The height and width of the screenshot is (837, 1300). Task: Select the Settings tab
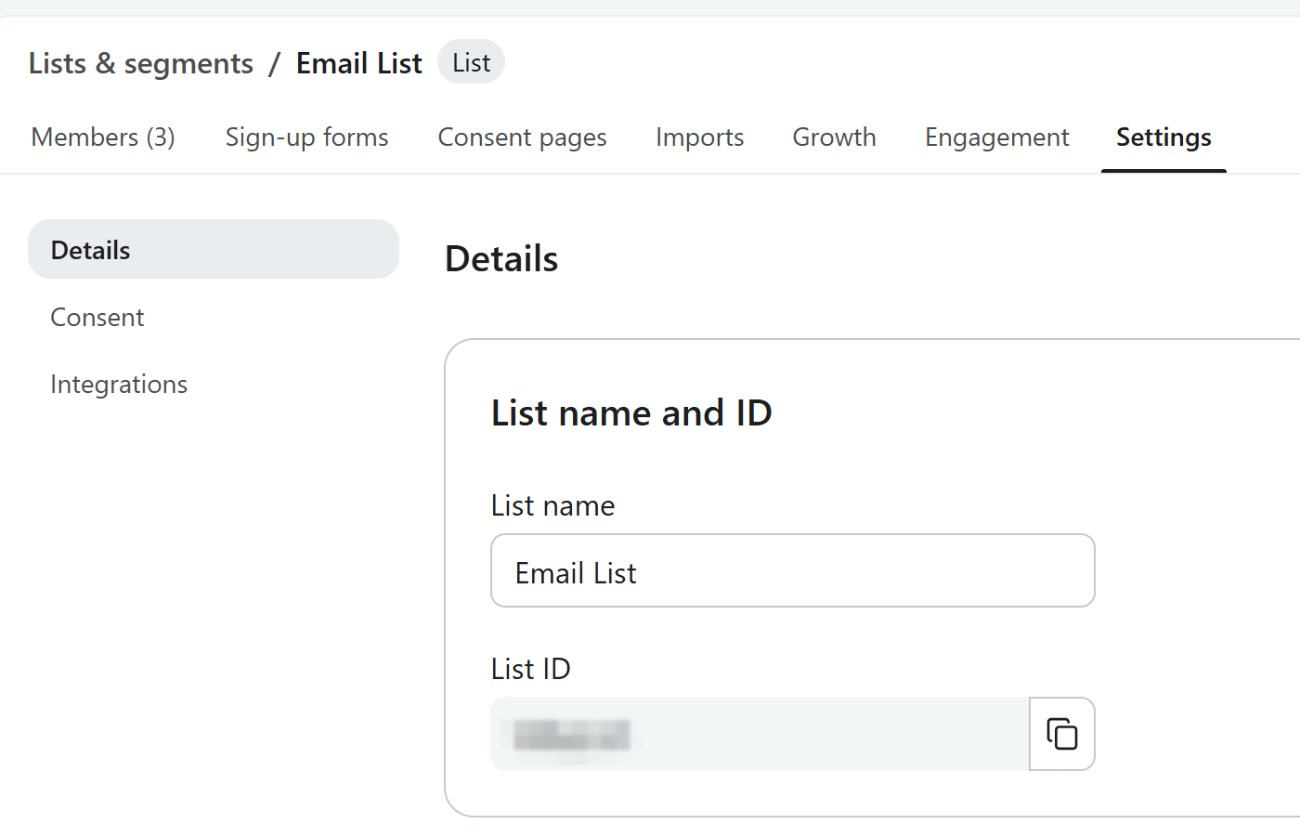[1164, 137]
